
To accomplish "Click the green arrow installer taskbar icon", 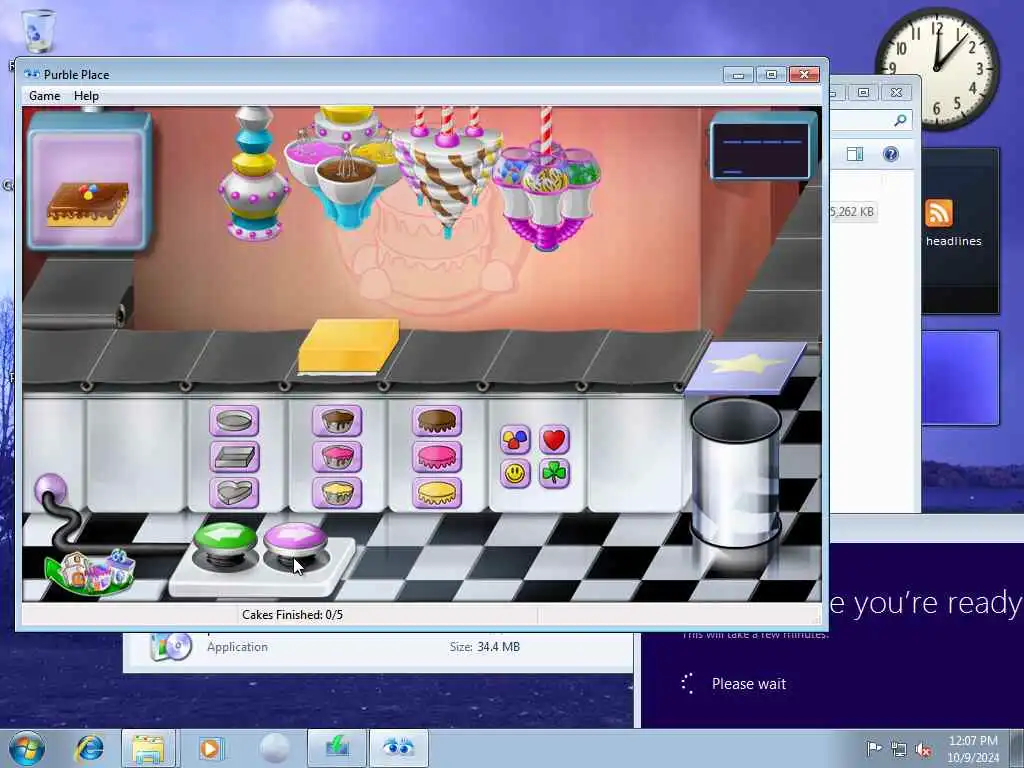I will [x=337, y=748].
